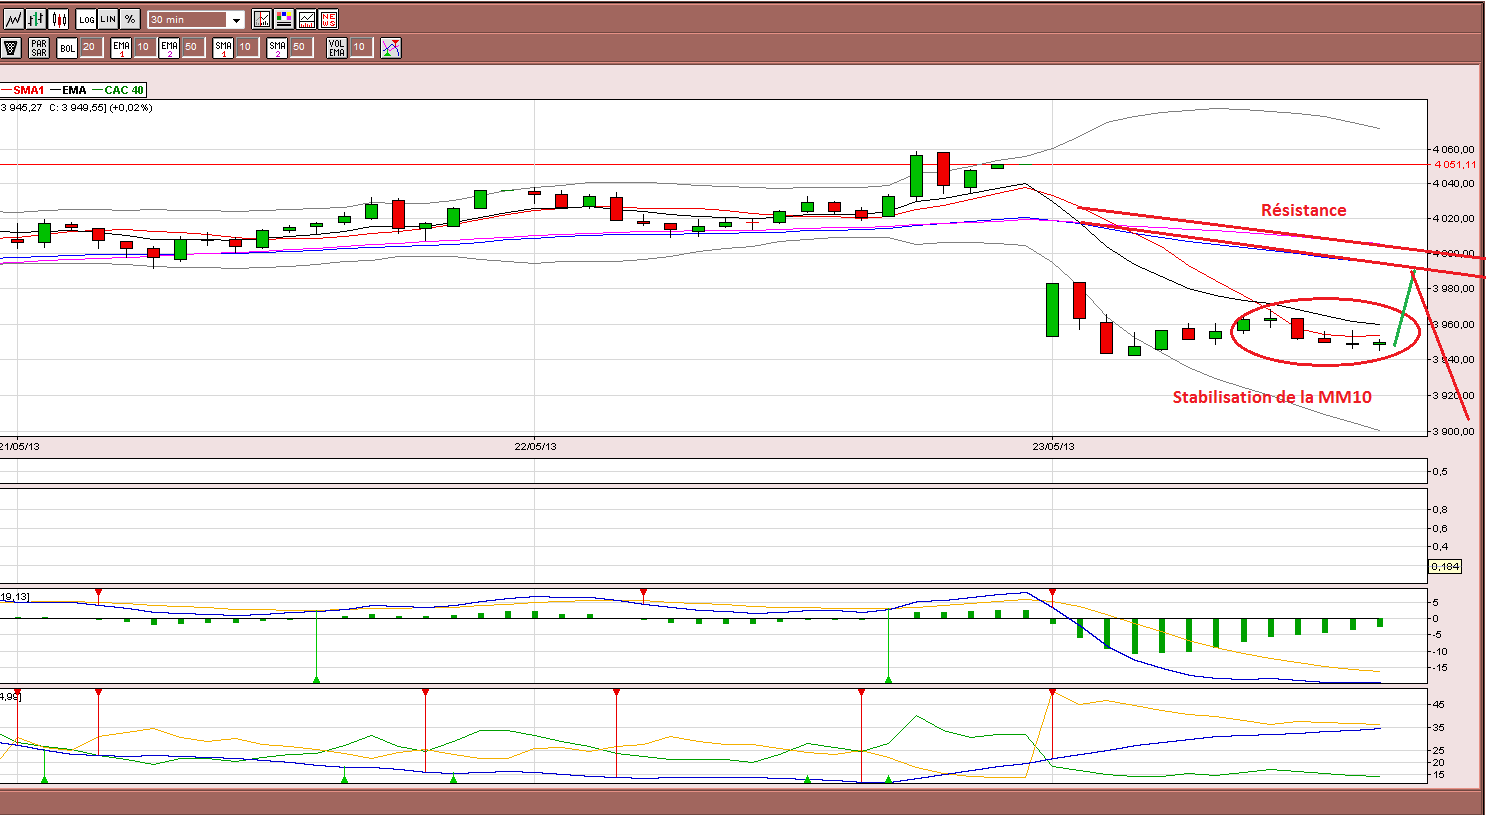1486x815 pixels.
Task: Open the indicator panel chart icon
Action: pos(306,19)
